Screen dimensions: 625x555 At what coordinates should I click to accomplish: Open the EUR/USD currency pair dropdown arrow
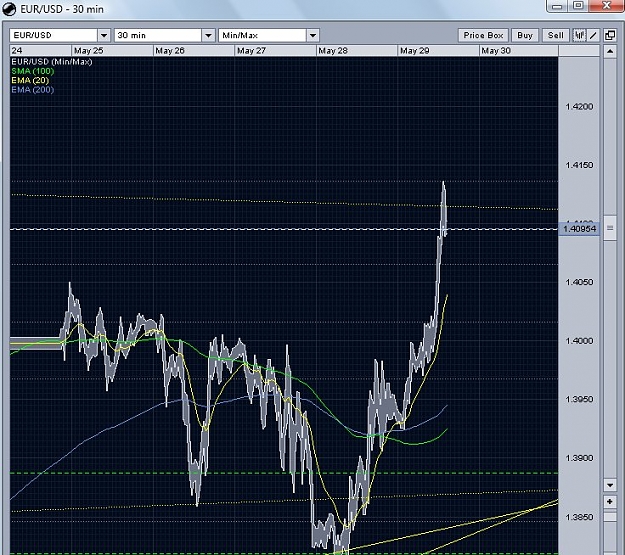(x=104, y=35)
